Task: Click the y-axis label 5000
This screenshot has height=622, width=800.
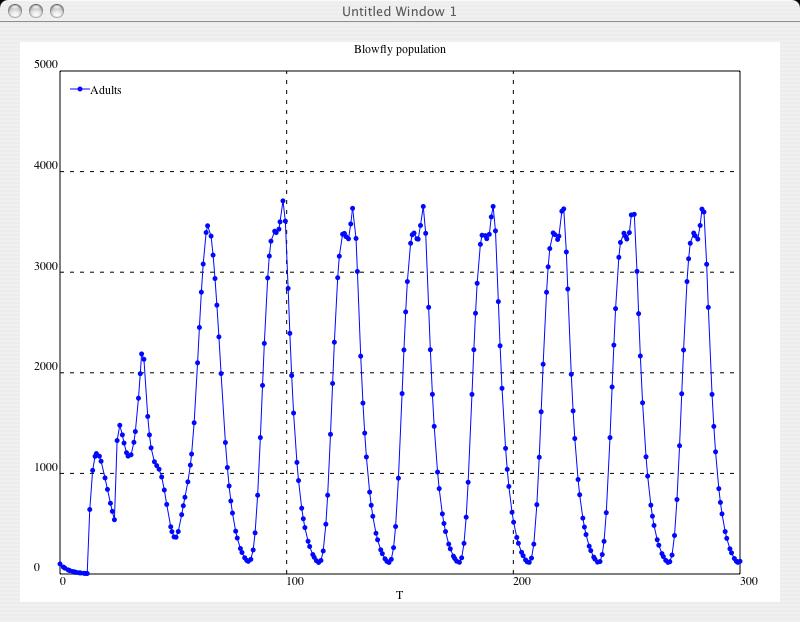Action: click(x=46, y=64)
